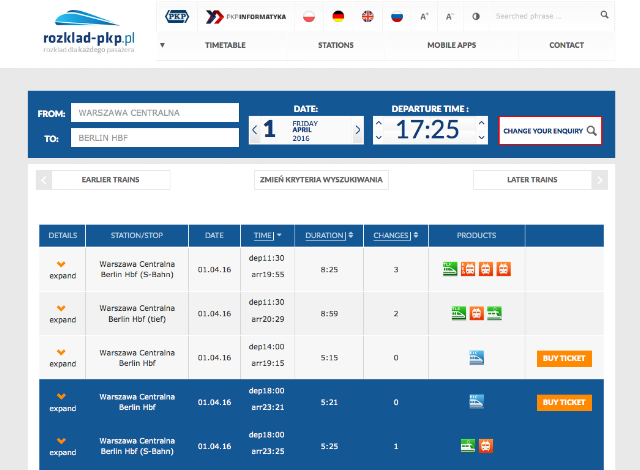Show EARLIER TRAINS
Image resolution: width=640 pixels, height=470 pixels.
tap(111, 180)
